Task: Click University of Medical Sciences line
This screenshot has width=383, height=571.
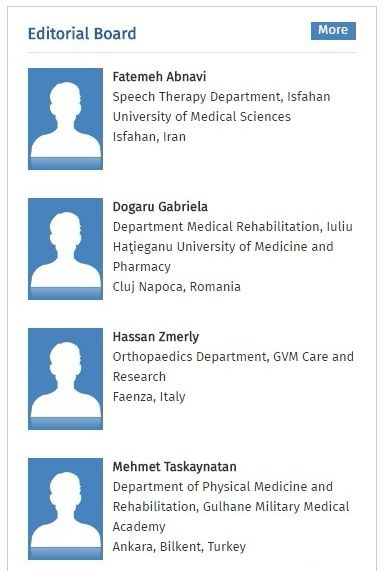Action: coord(202,117)
